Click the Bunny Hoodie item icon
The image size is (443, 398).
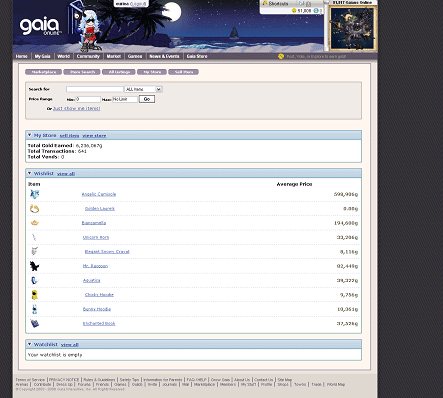[34, 309]
